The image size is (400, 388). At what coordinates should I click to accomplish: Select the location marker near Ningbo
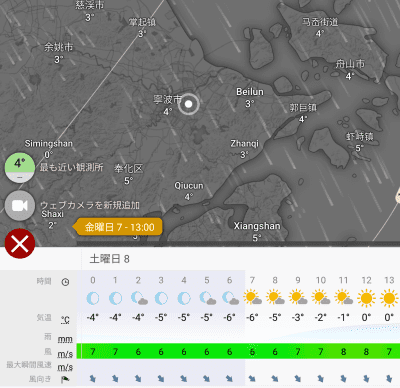(188, 104)
